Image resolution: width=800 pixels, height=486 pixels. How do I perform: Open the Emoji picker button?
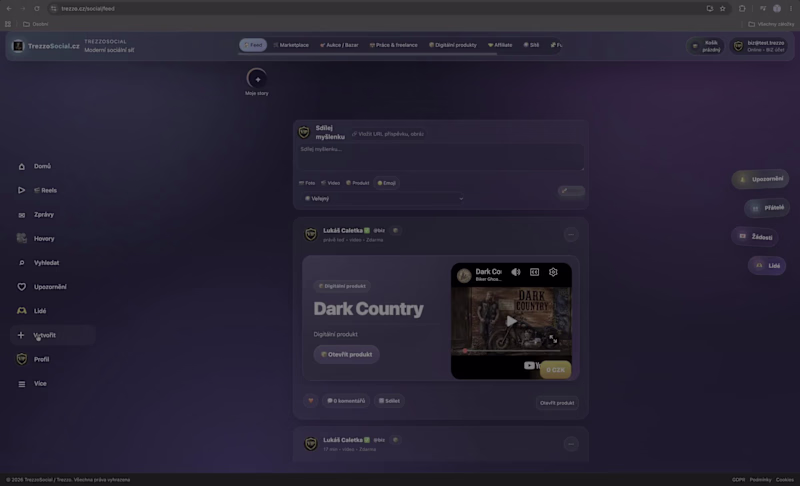click(387, 183)
